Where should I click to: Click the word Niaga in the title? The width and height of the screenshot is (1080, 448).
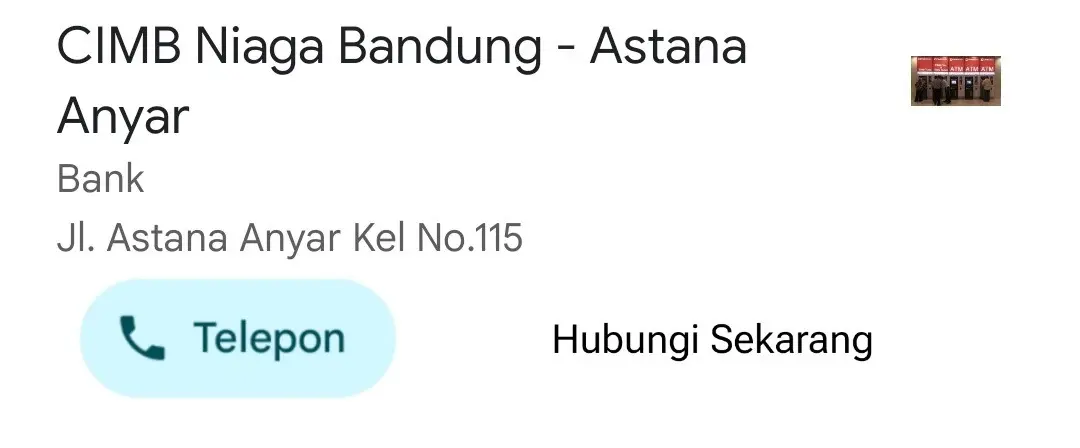pos(260,48)
